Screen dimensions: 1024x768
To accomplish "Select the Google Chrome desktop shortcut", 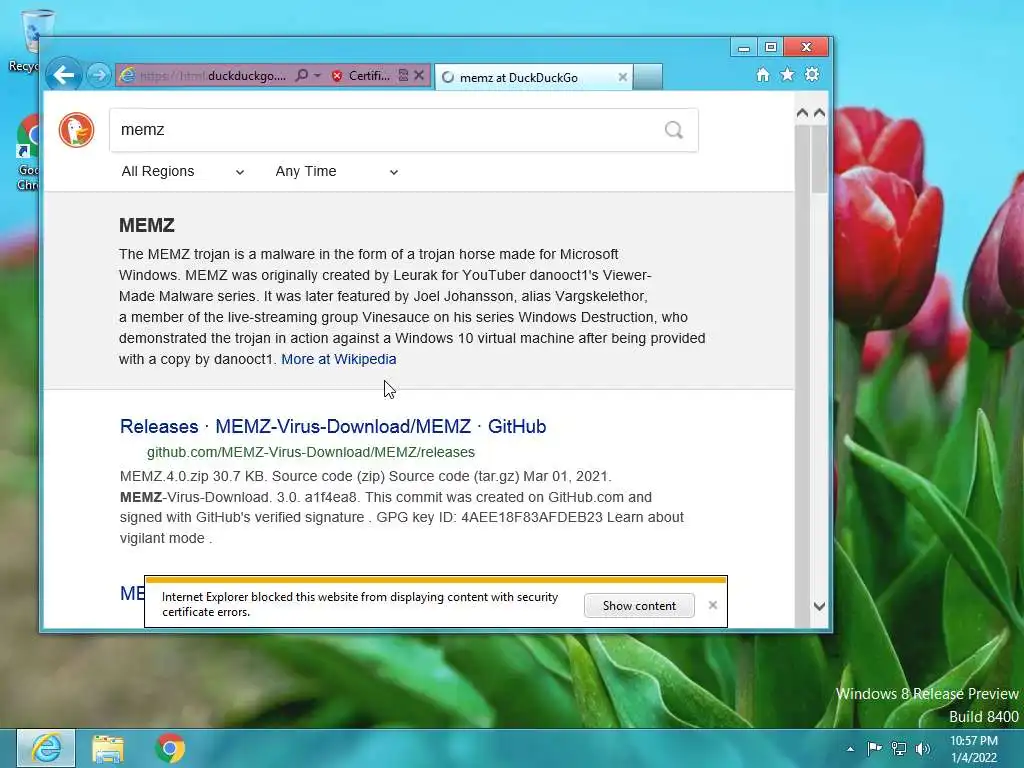I will (x=26, y=153).
